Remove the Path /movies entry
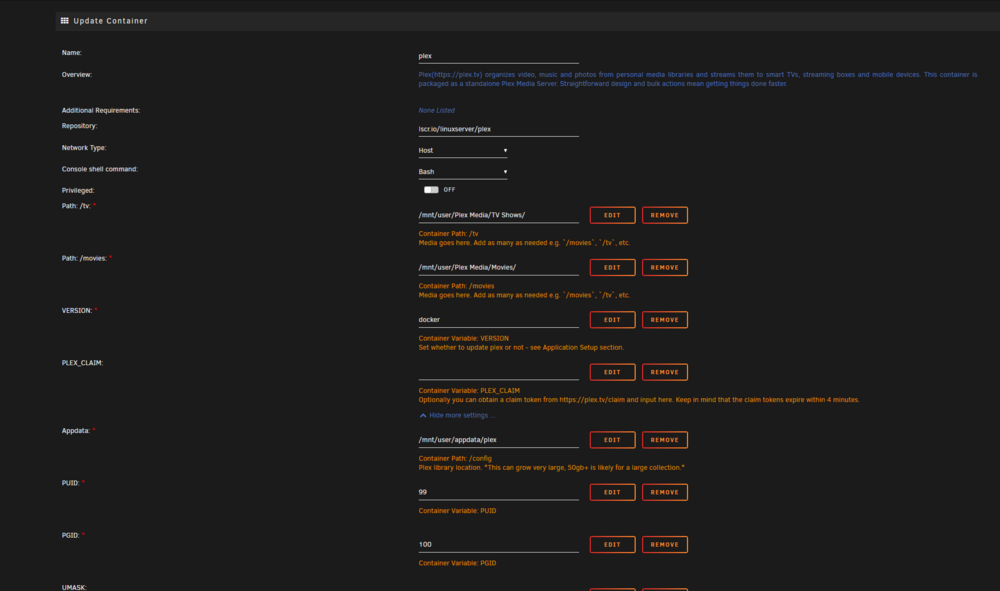1000x591 pixels. [665, 267]
